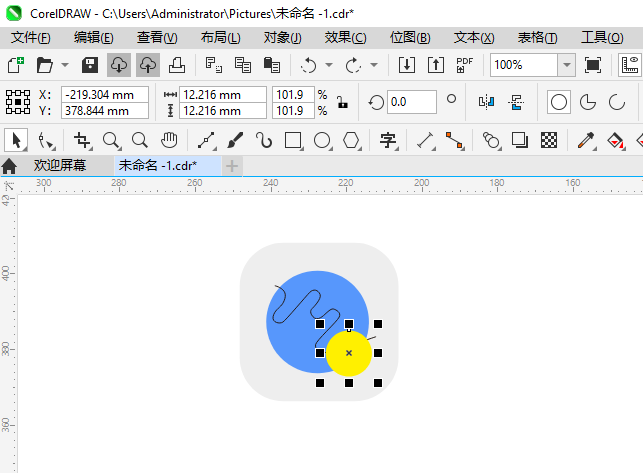Open a file with folder icon

(x=45, y=65)
